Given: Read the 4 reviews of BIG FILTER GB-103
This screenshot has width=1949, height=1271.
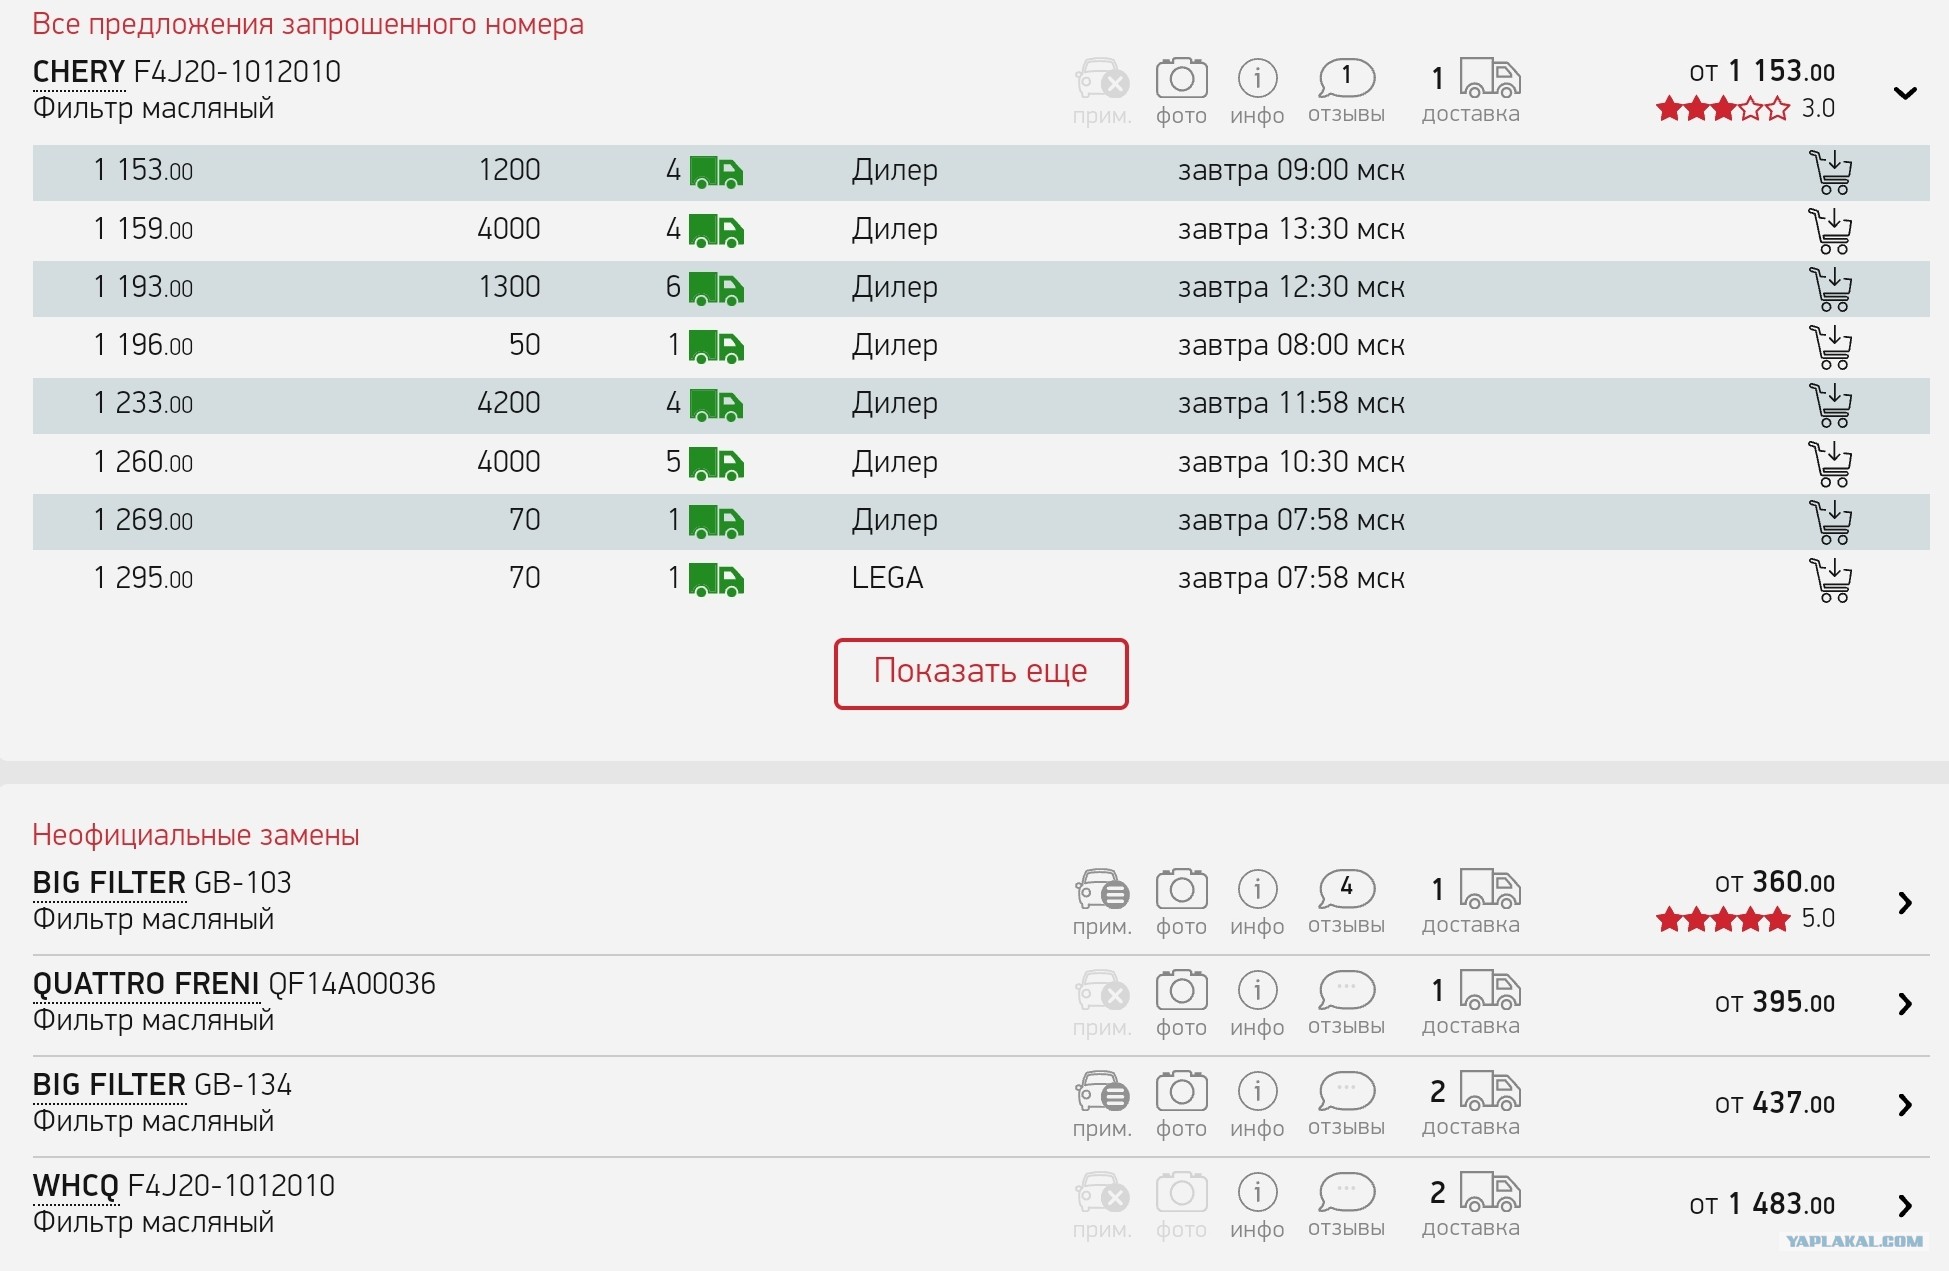Looking at the screenshot, I should click(x=1346, y=903).
